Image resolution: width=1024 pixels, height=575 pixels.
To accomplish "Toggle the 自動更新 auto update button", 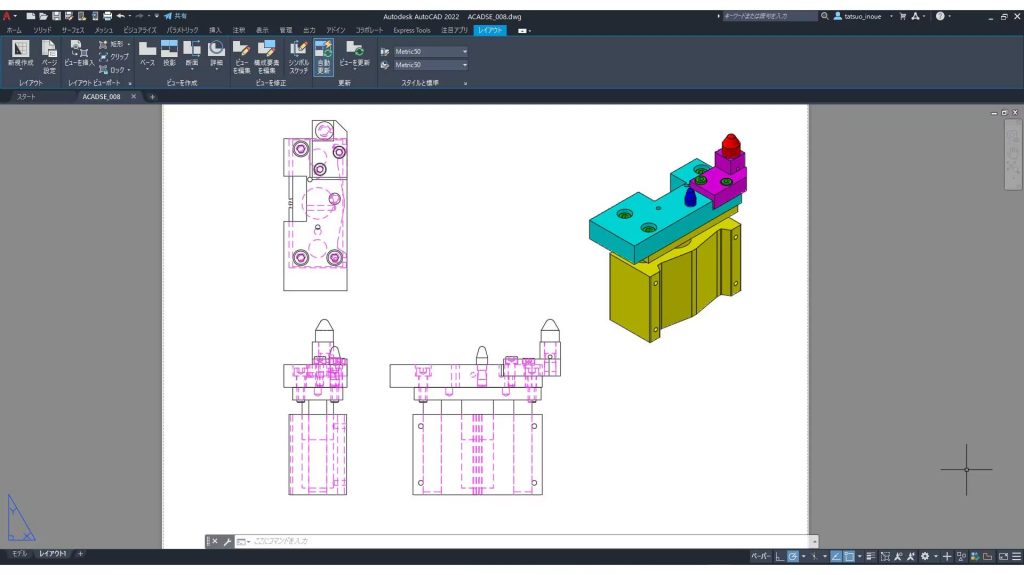I will (324, 57).
